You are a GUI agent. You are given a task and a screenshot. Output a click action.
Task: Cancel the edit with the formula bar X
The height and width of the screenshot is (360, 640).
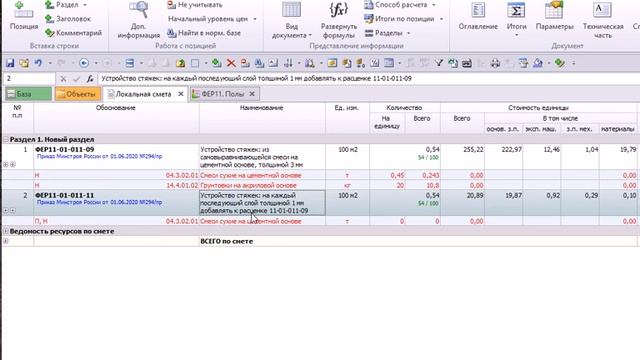63,78
